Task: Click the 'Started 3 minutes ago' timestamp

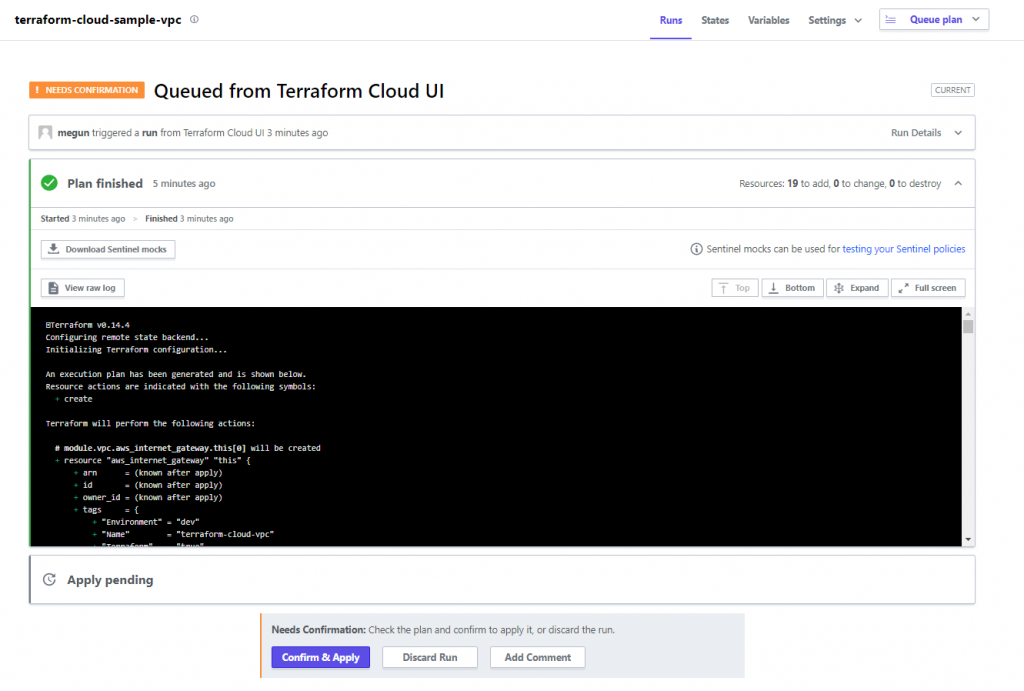Action: tap(83, 219)
